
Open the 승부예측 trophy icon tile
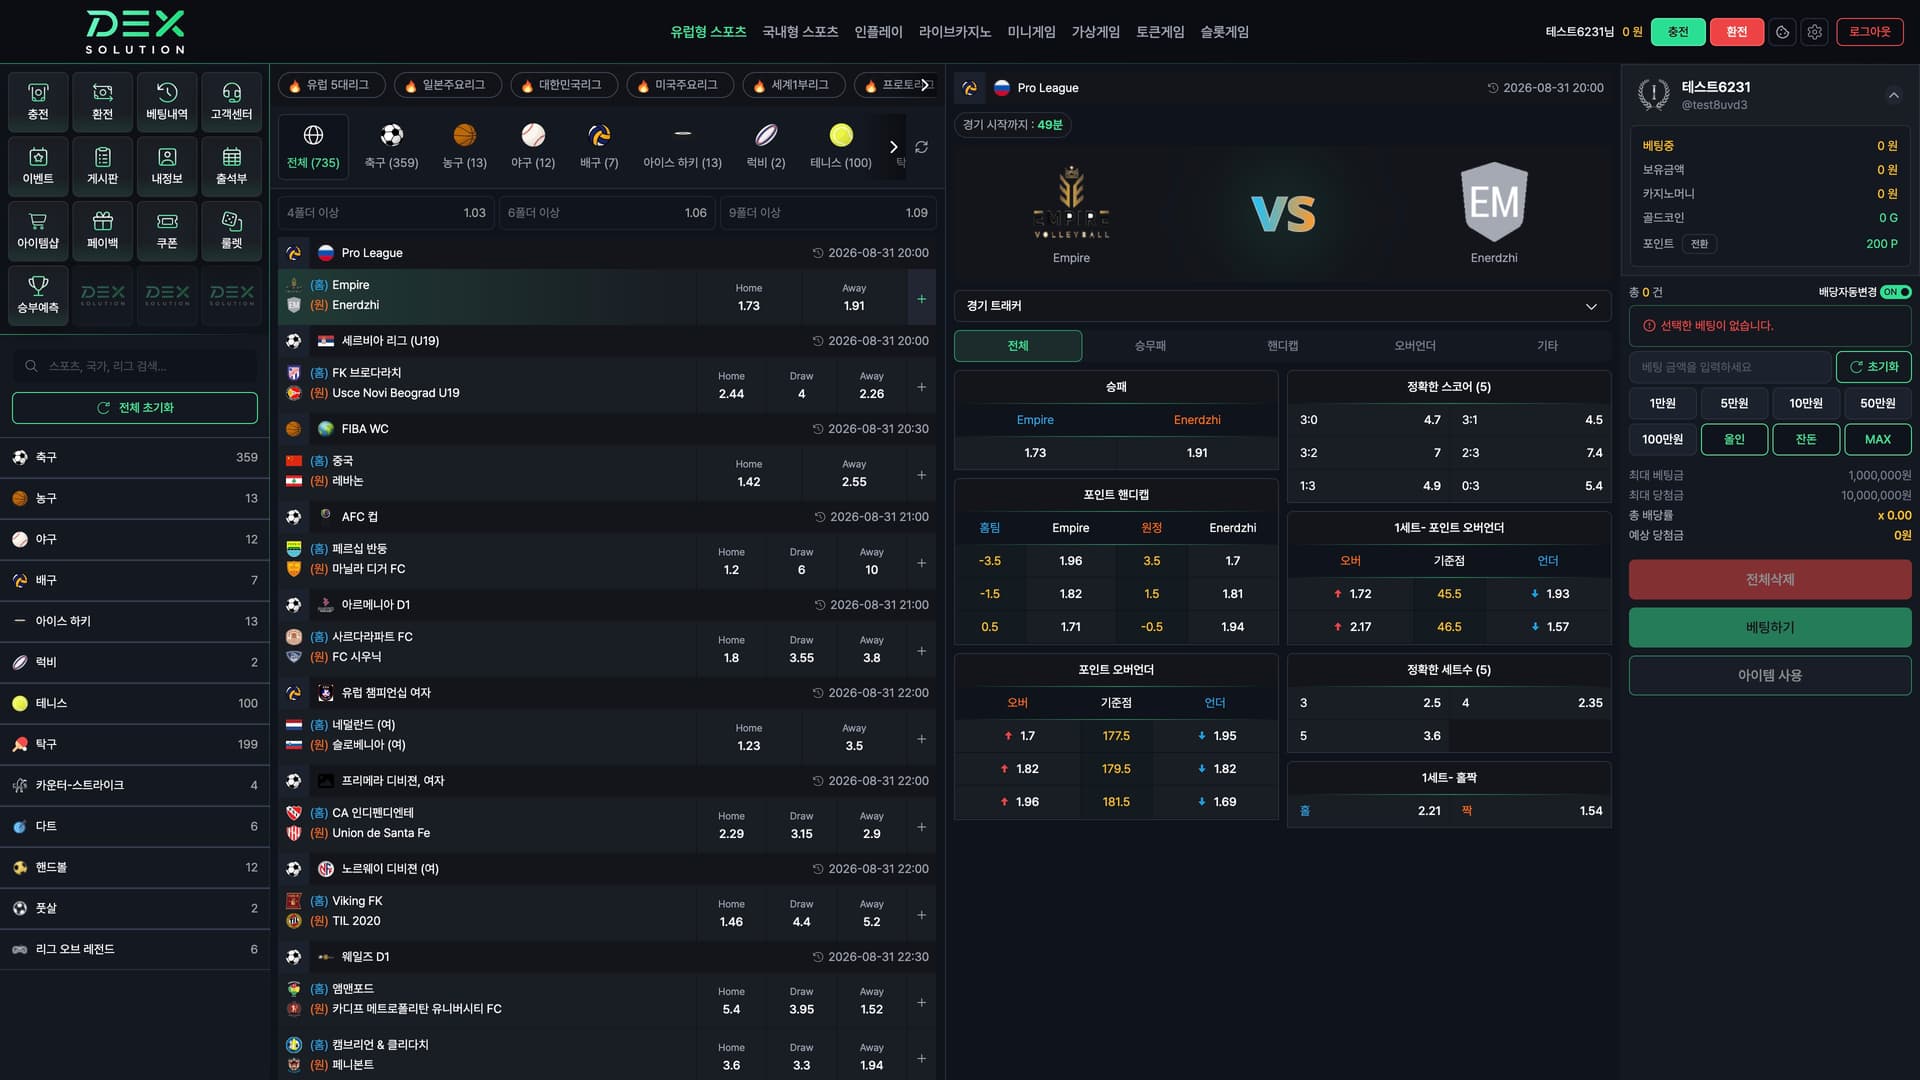tap(38, 295)
